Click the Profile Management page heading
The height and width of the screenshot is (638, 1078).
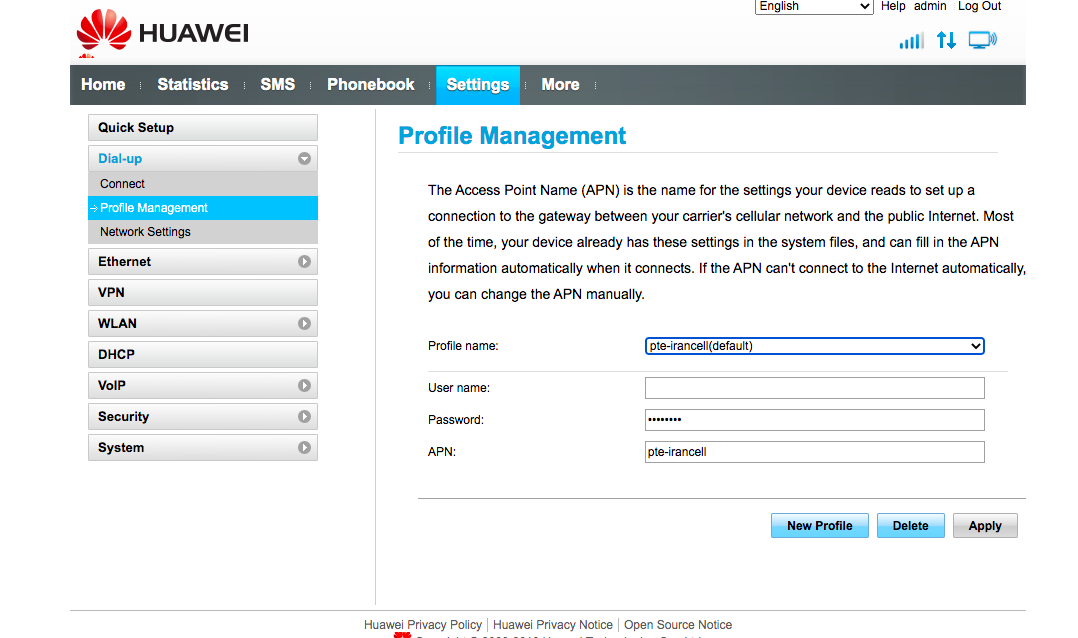(512, 136)
